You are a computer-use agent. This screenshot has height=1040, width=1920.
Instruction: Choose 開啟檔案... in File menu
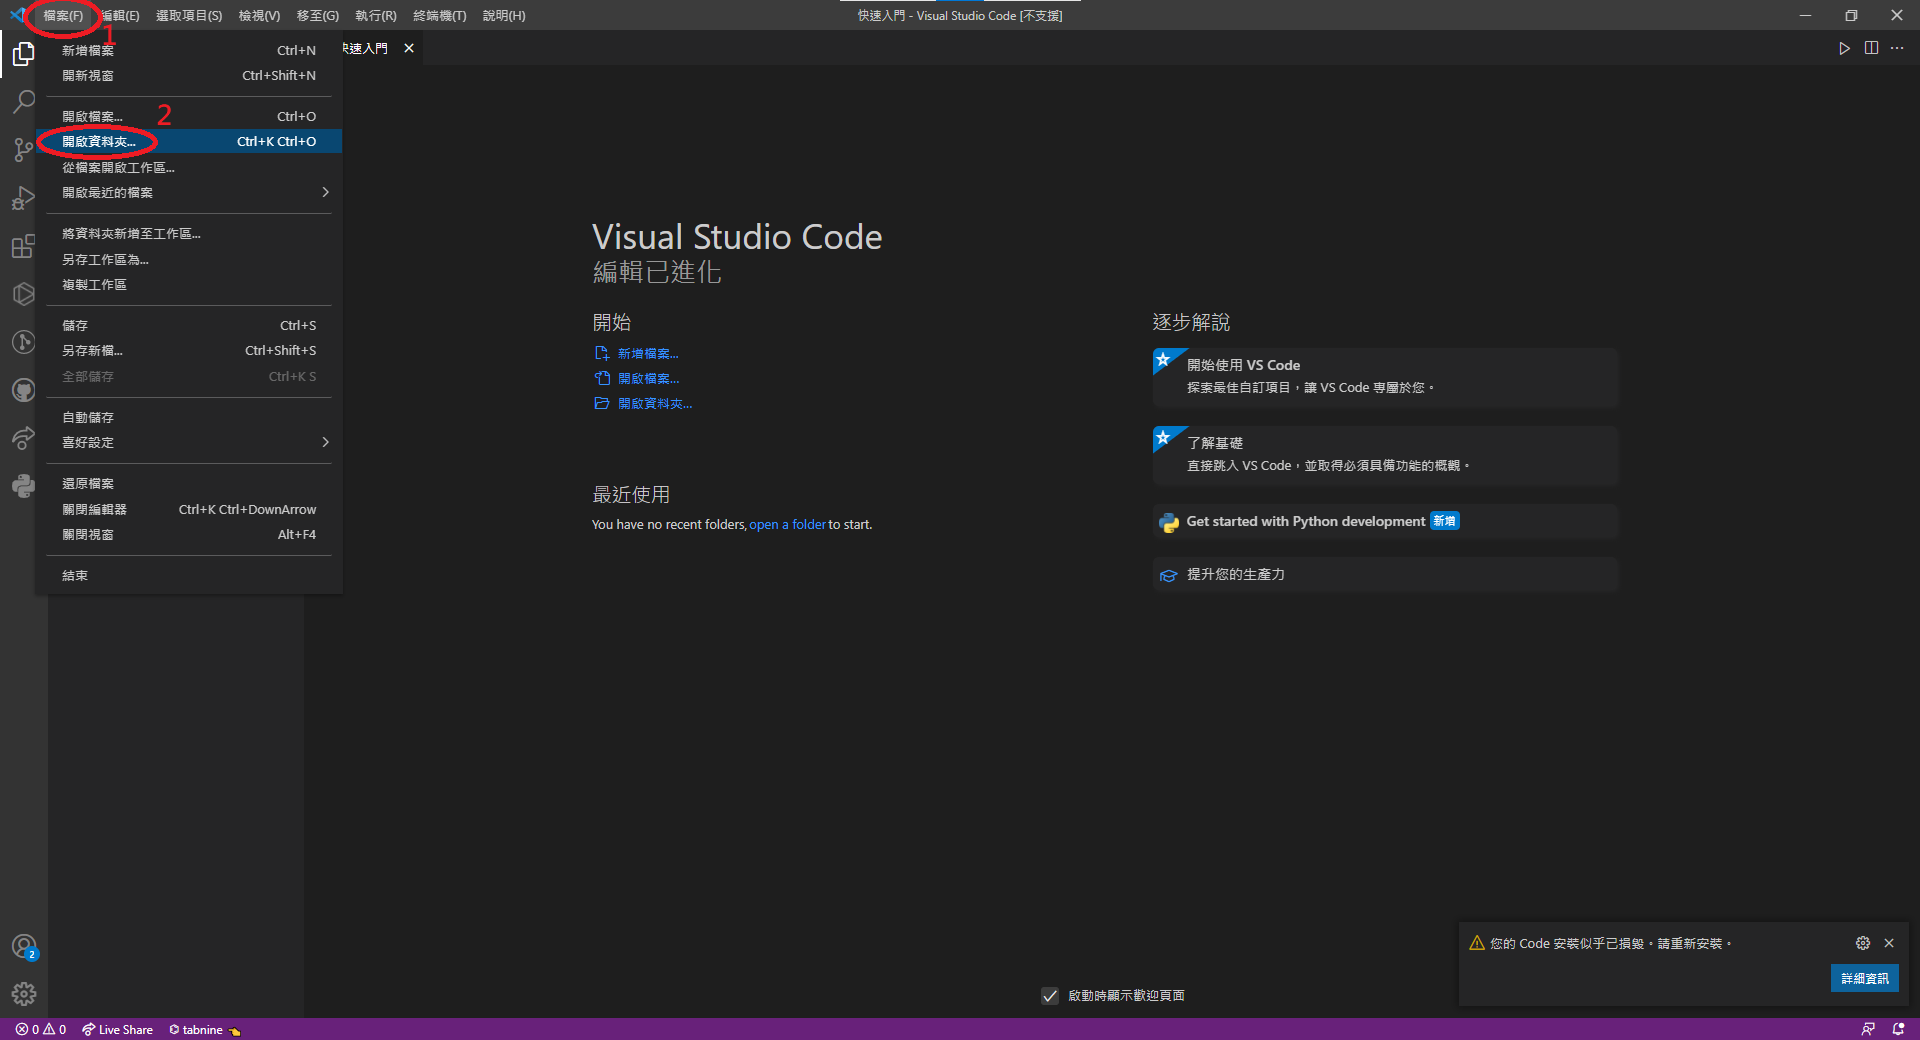pyautogui.click(x=189, y=116)
